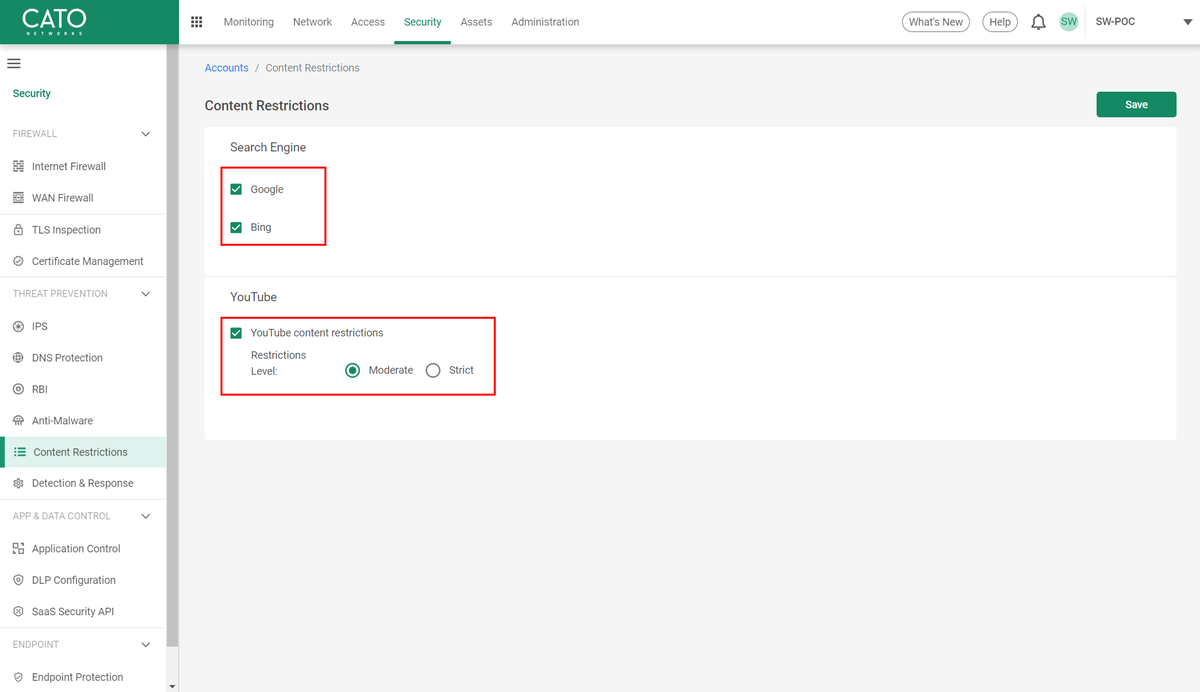Uncheck the Bing search engine checkbox

tap(237, 227)
